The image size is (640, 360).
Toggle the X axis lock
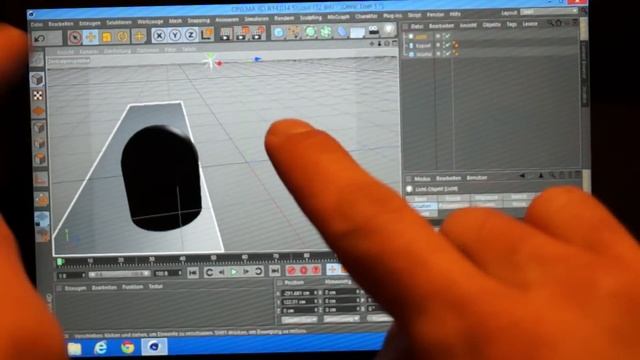[159, 36]
